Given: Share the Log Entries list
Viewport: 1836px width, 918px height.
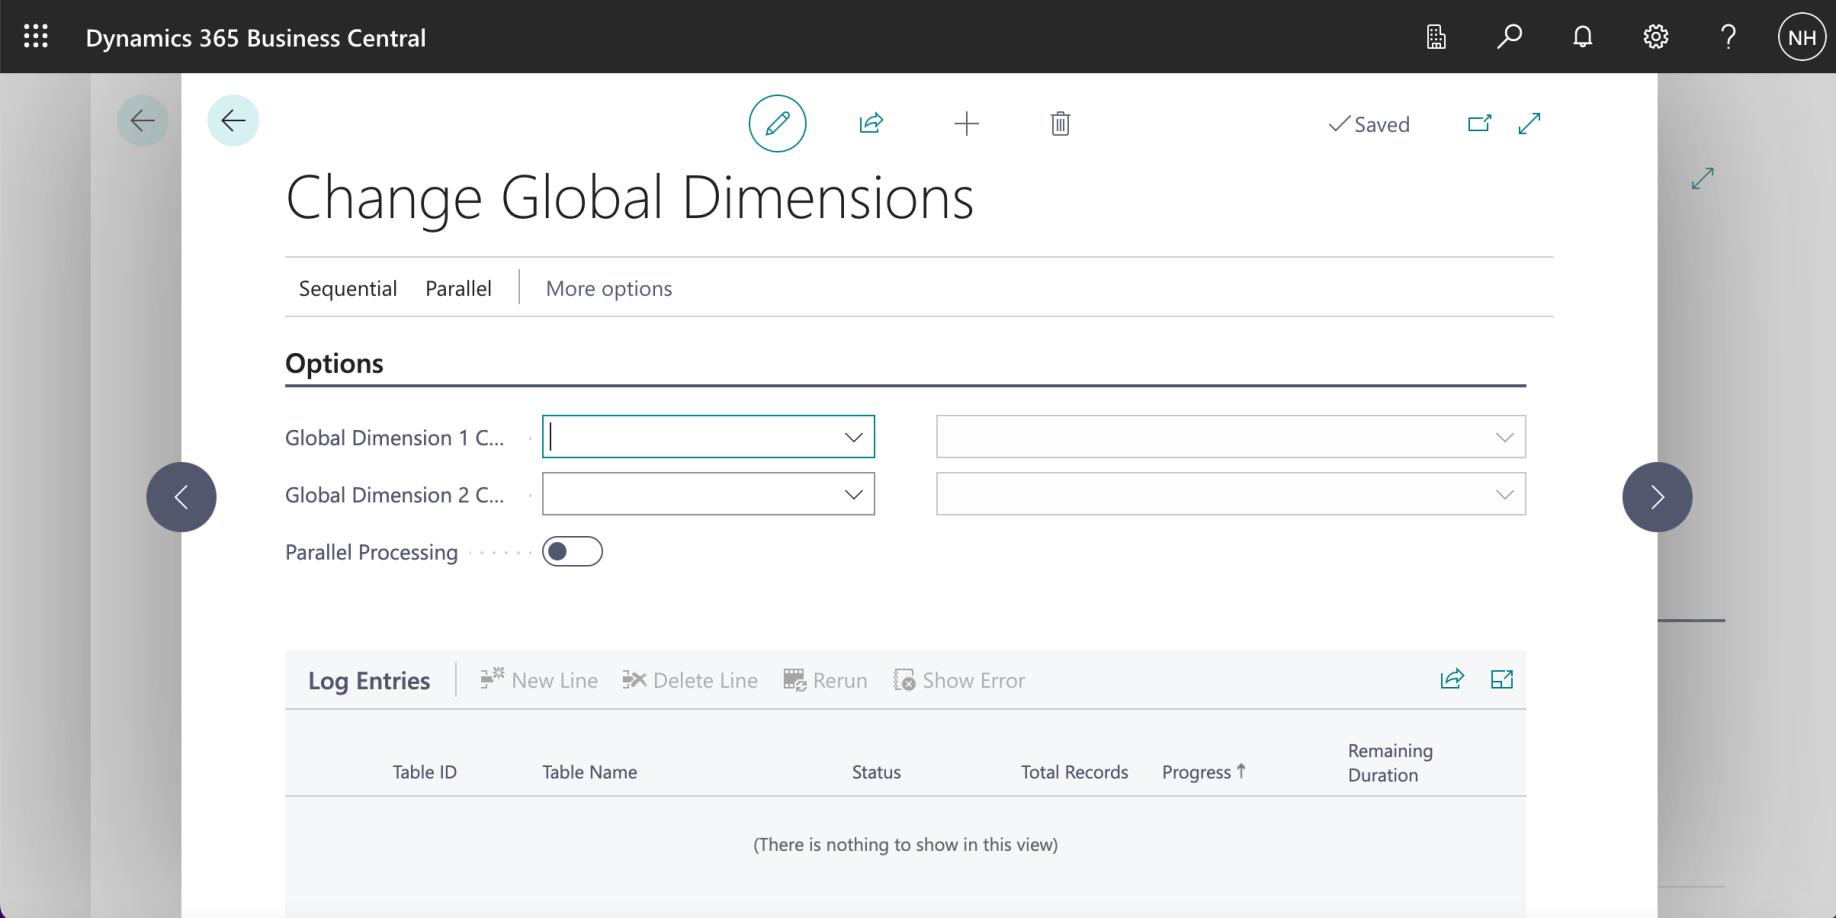Looking at the screenshot, I should [1452, 680].
